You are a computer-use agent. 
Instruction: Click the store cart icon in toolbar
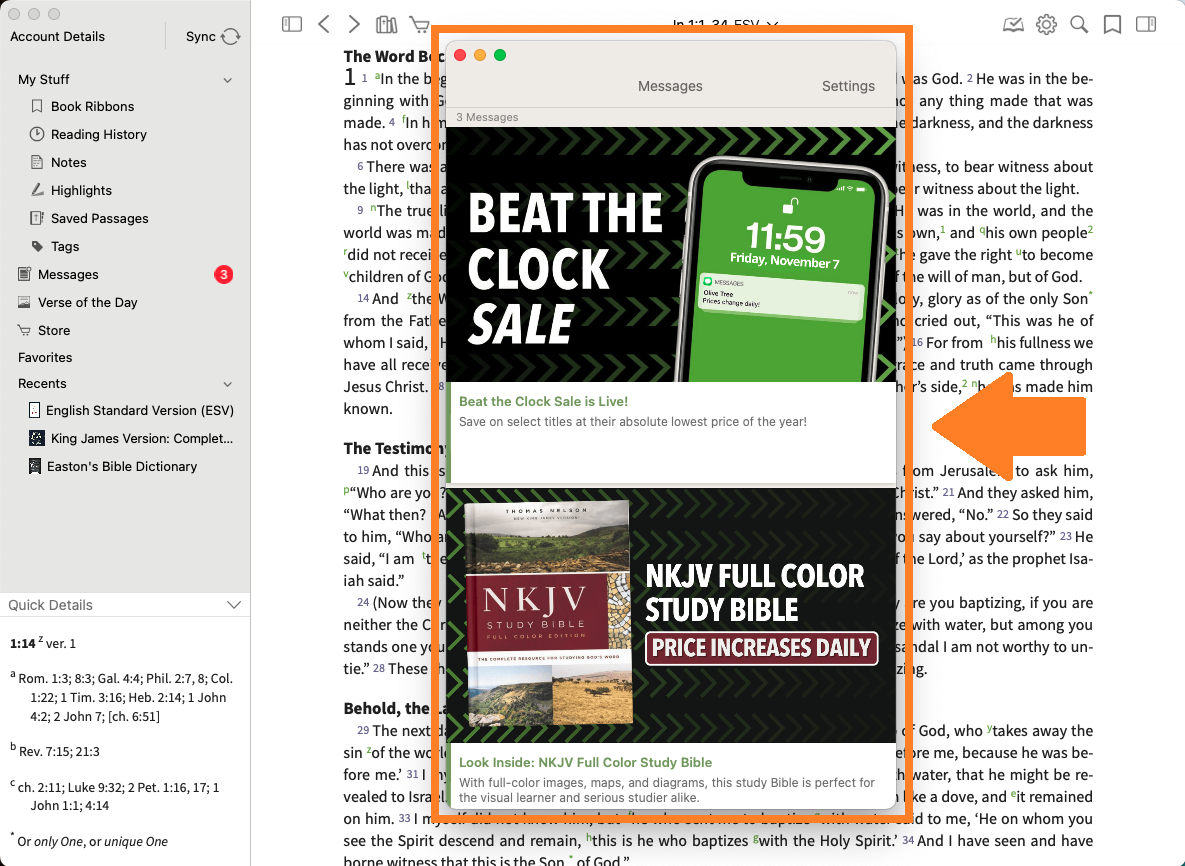pyautogui.click(x=418, y=24)
